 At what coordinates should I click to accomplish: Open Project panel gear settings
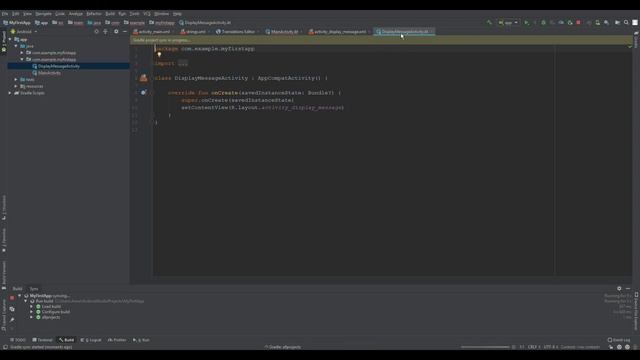pos(116,31)
